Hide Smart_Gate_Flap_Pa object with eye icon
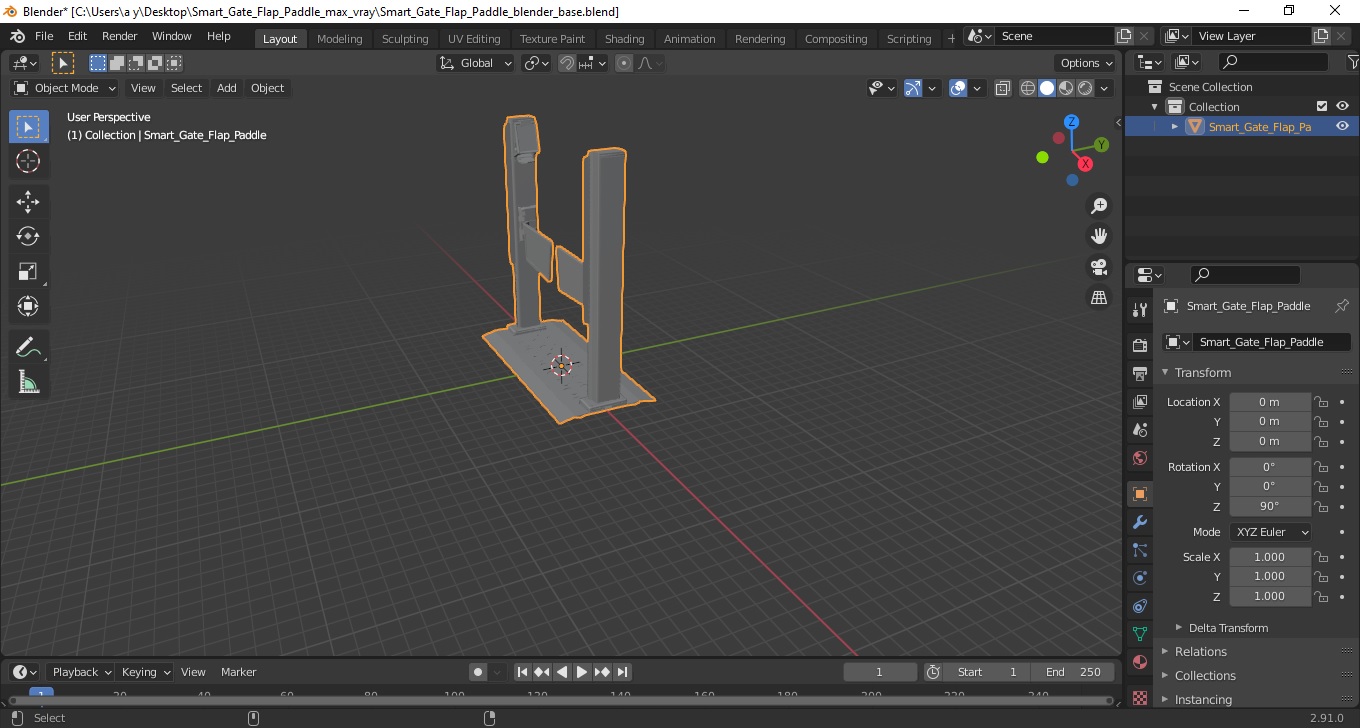 1342,126
